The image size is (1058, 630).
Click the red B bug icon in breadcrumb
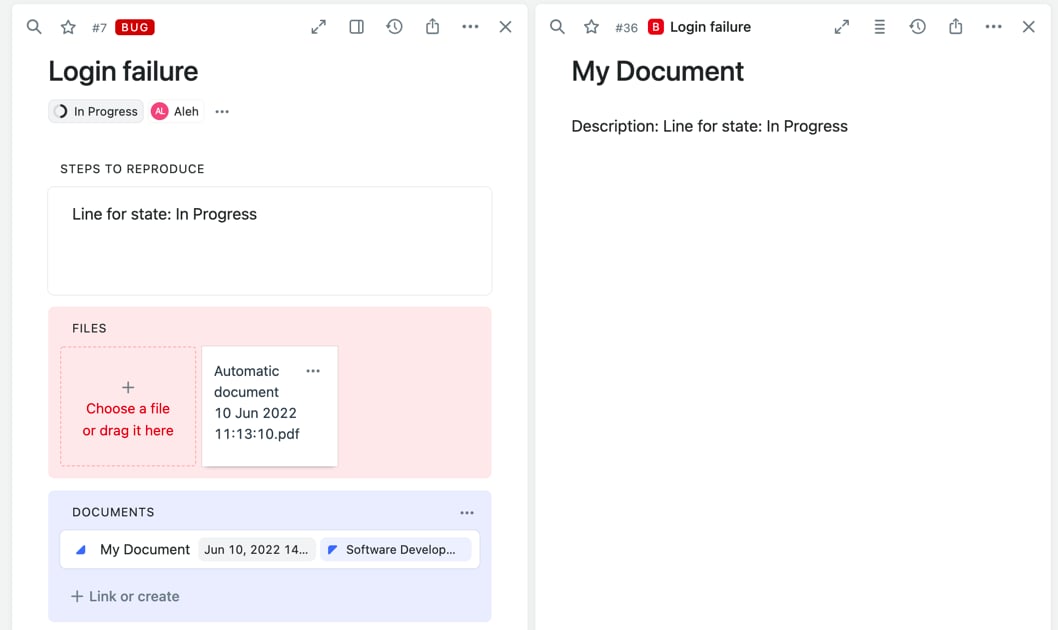[656, 27]
